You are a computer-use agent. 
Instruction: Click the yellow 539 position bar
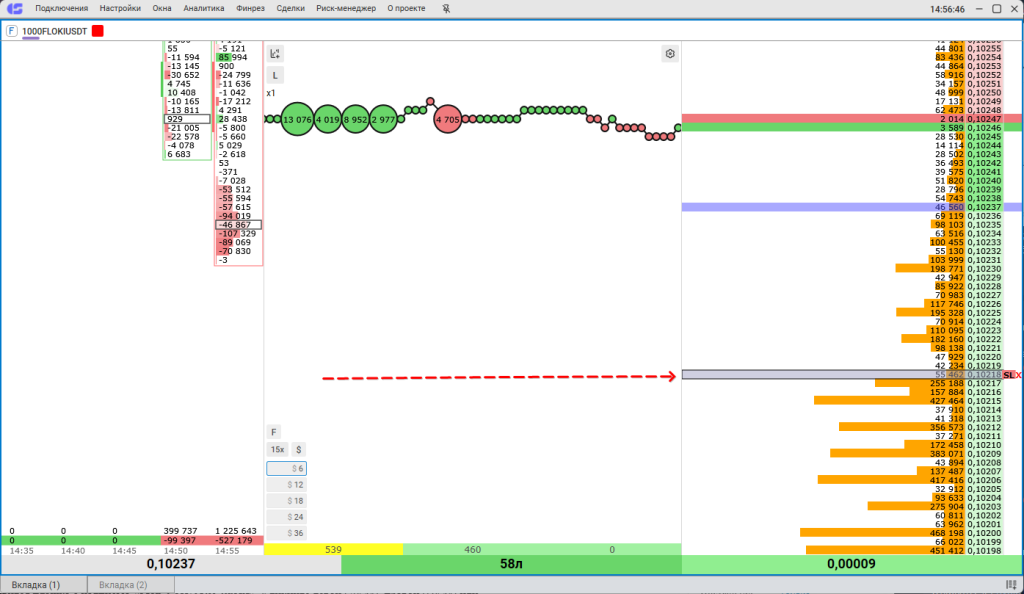[x=333, y=550]
